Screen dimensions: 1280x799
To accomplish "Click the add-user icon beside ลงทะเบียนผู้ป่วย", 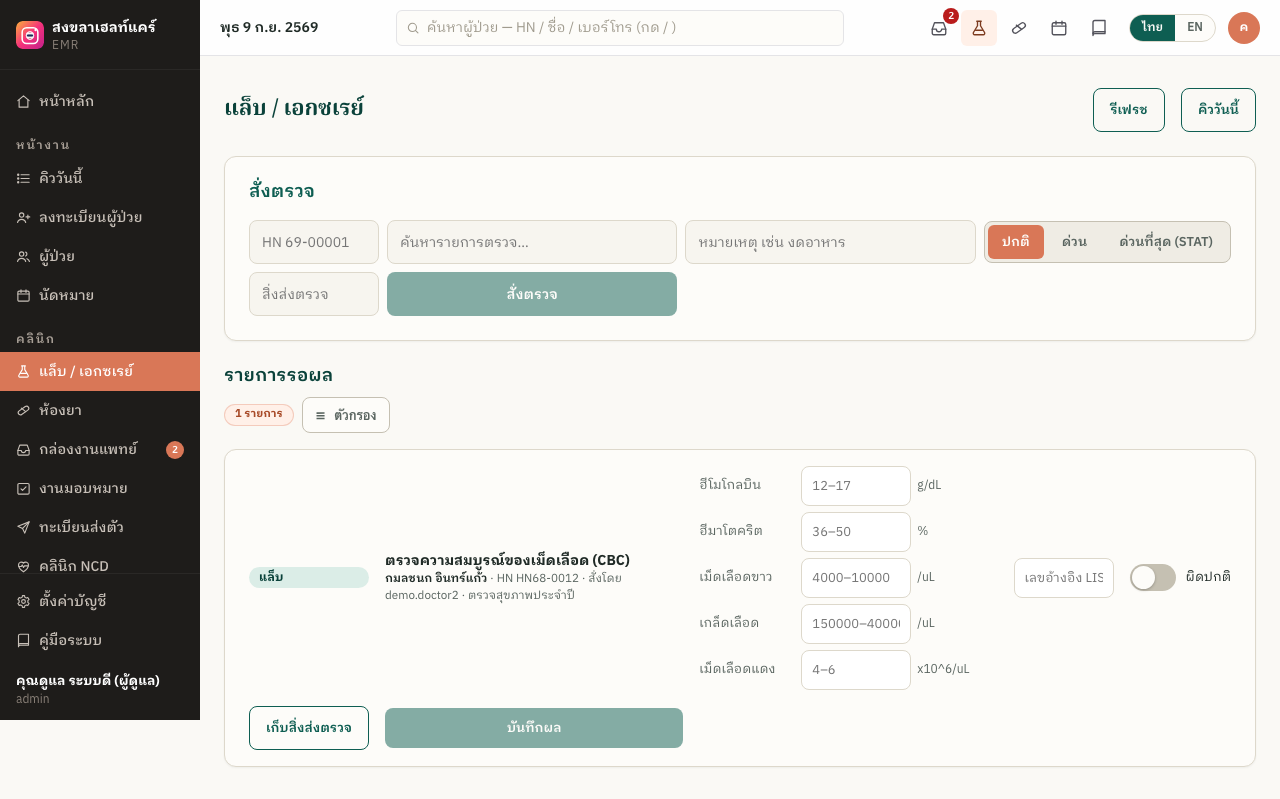I will (23, 217).
